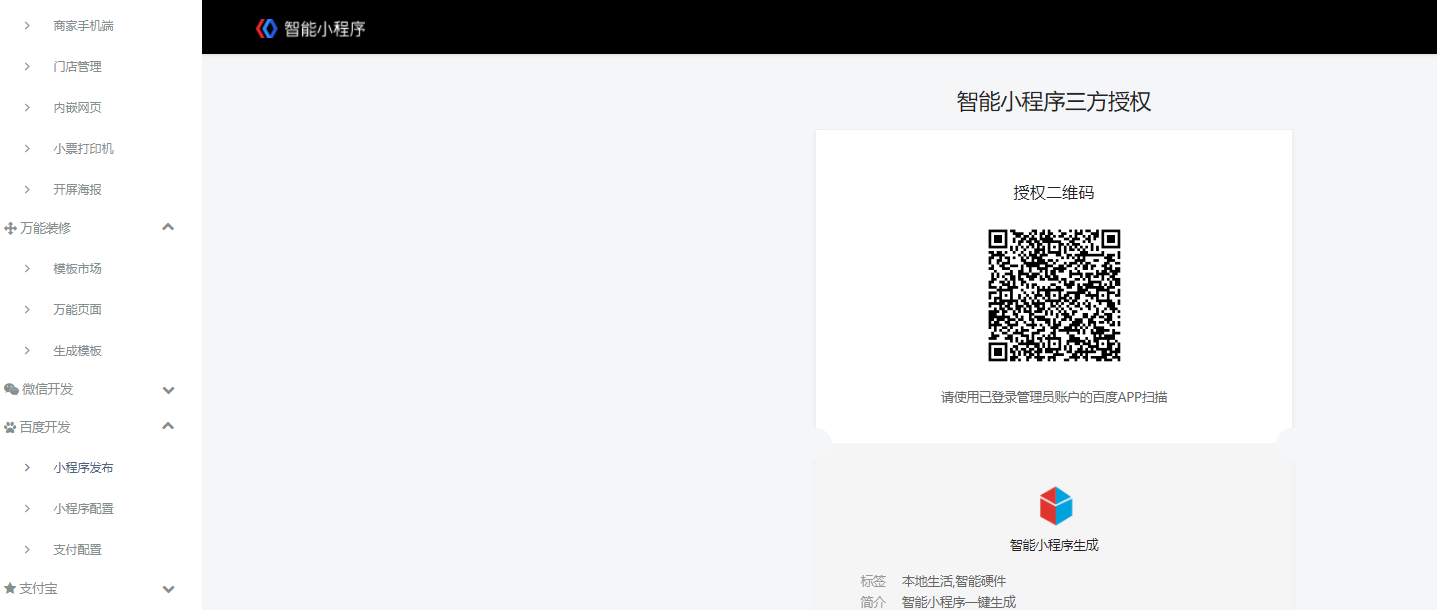1437x610 pixels.
Task: Click the WeChat icon beside 微信开发
Action: [11, 389]
